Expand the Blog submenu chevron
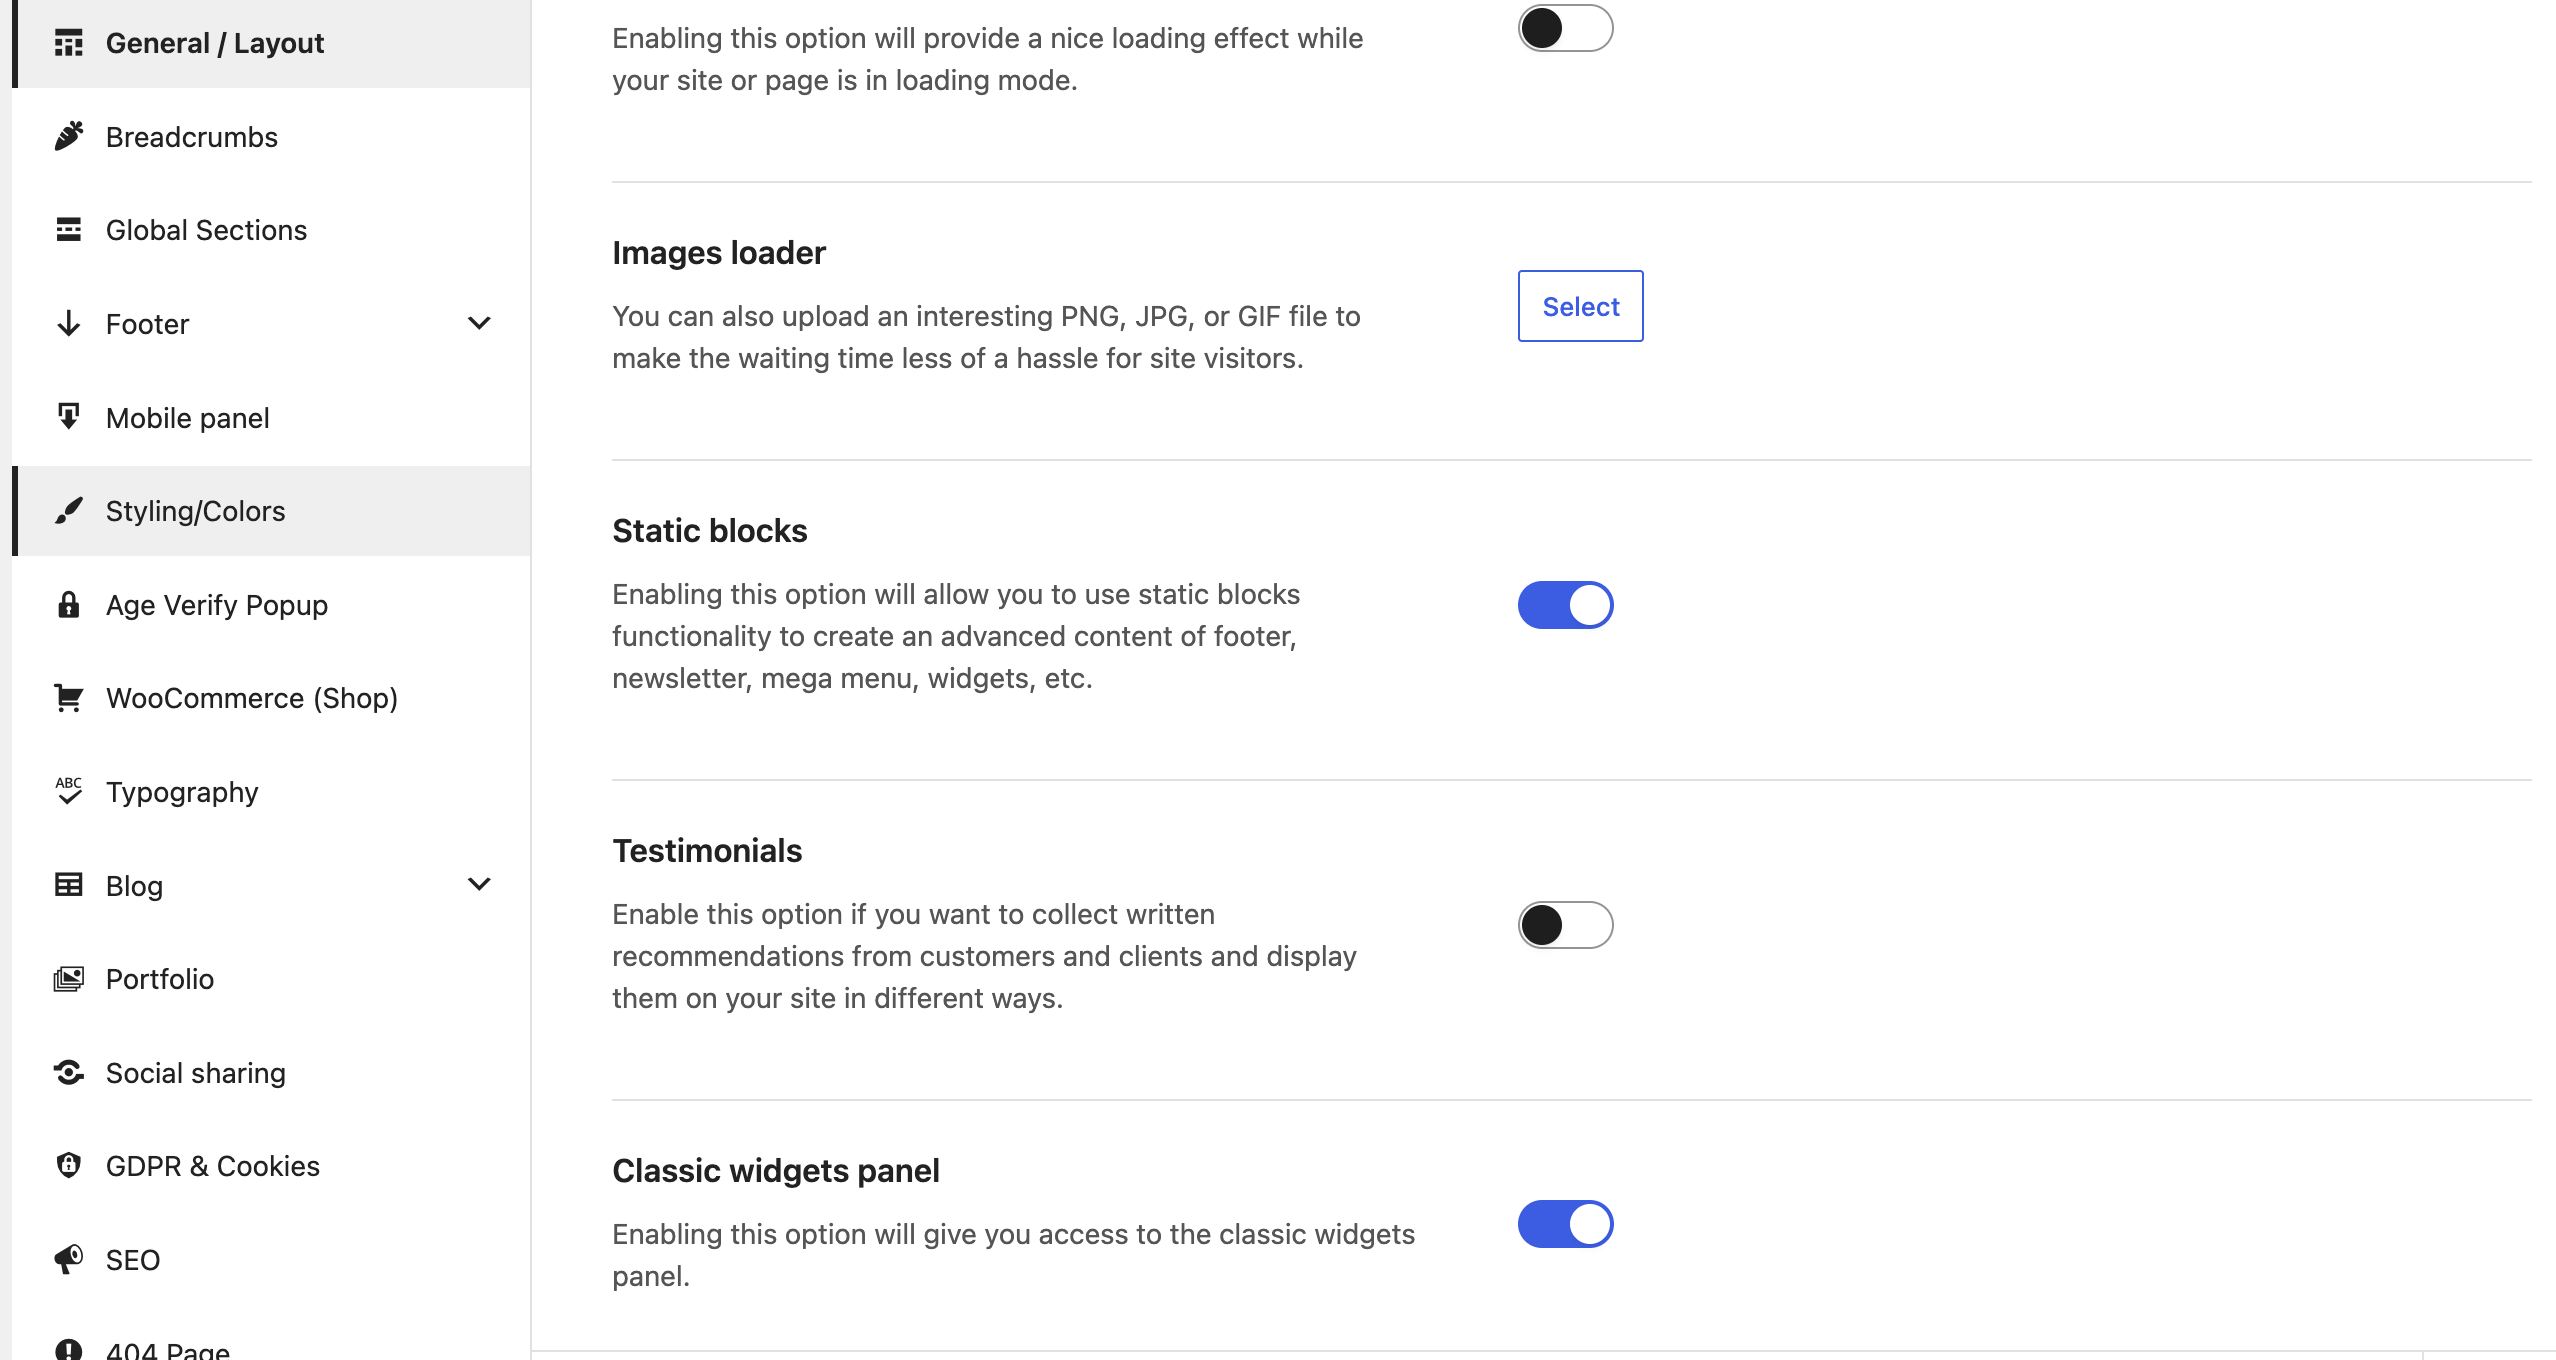Image resolution: width=2556 pixels, height=1360 pixels. tap(479, 884)
